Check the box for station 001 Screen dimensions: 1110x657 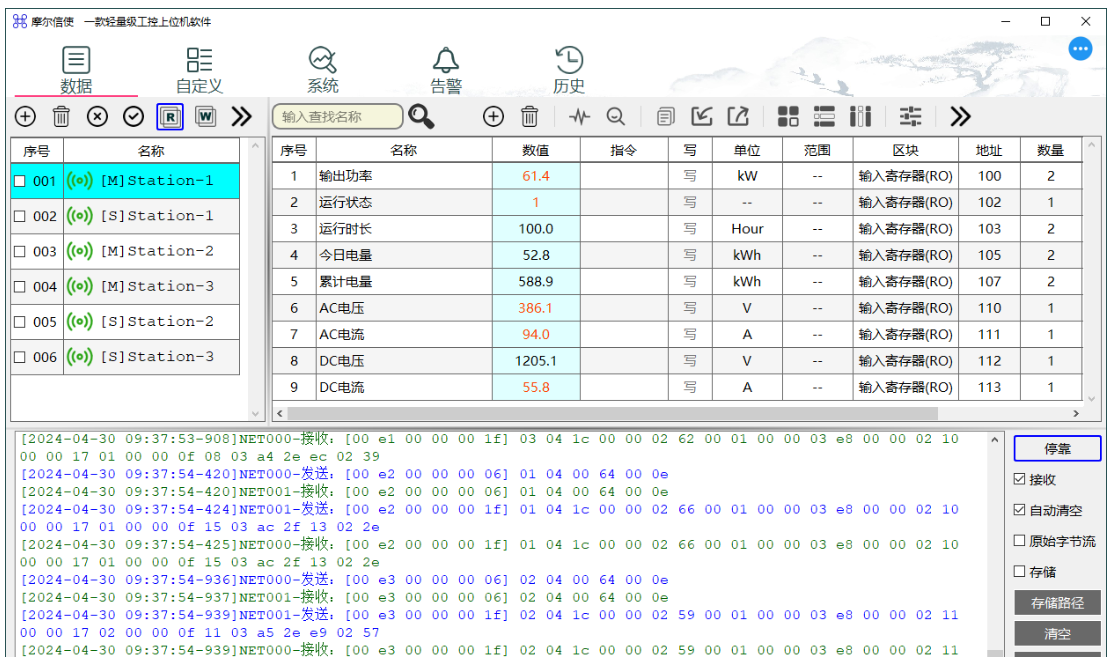pyautogui.click(x=20, y=181)
